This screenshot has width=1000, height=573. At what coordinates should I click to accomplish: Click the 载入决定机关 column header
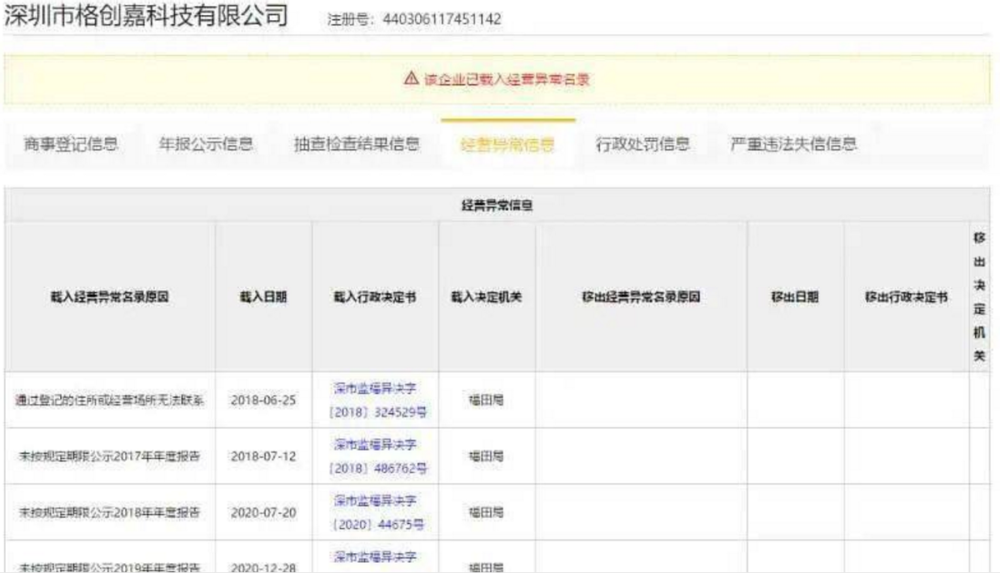pos(487,297)
